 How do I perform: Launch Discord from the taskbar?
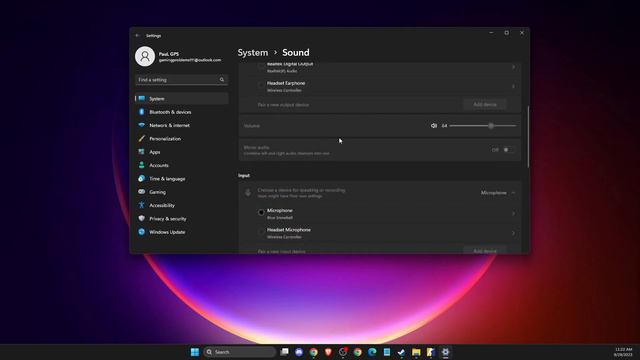299,352
